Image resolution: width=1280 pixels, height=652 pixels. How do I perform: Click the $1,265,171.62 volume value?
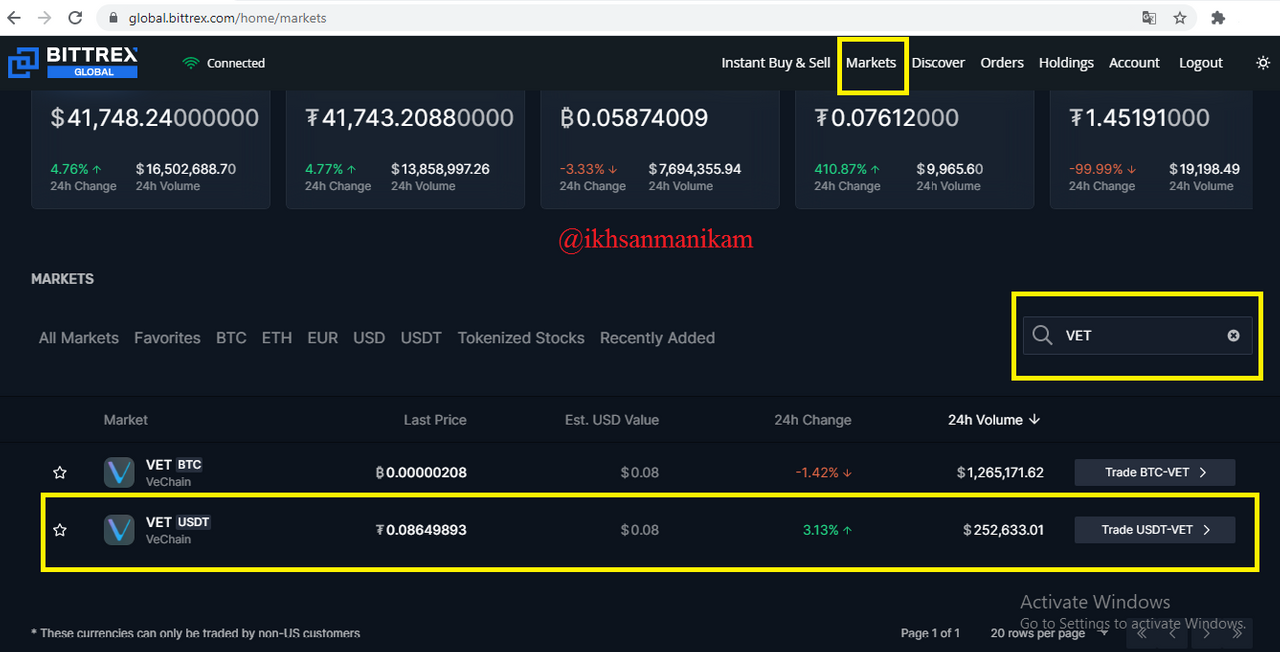point(1000,472)
